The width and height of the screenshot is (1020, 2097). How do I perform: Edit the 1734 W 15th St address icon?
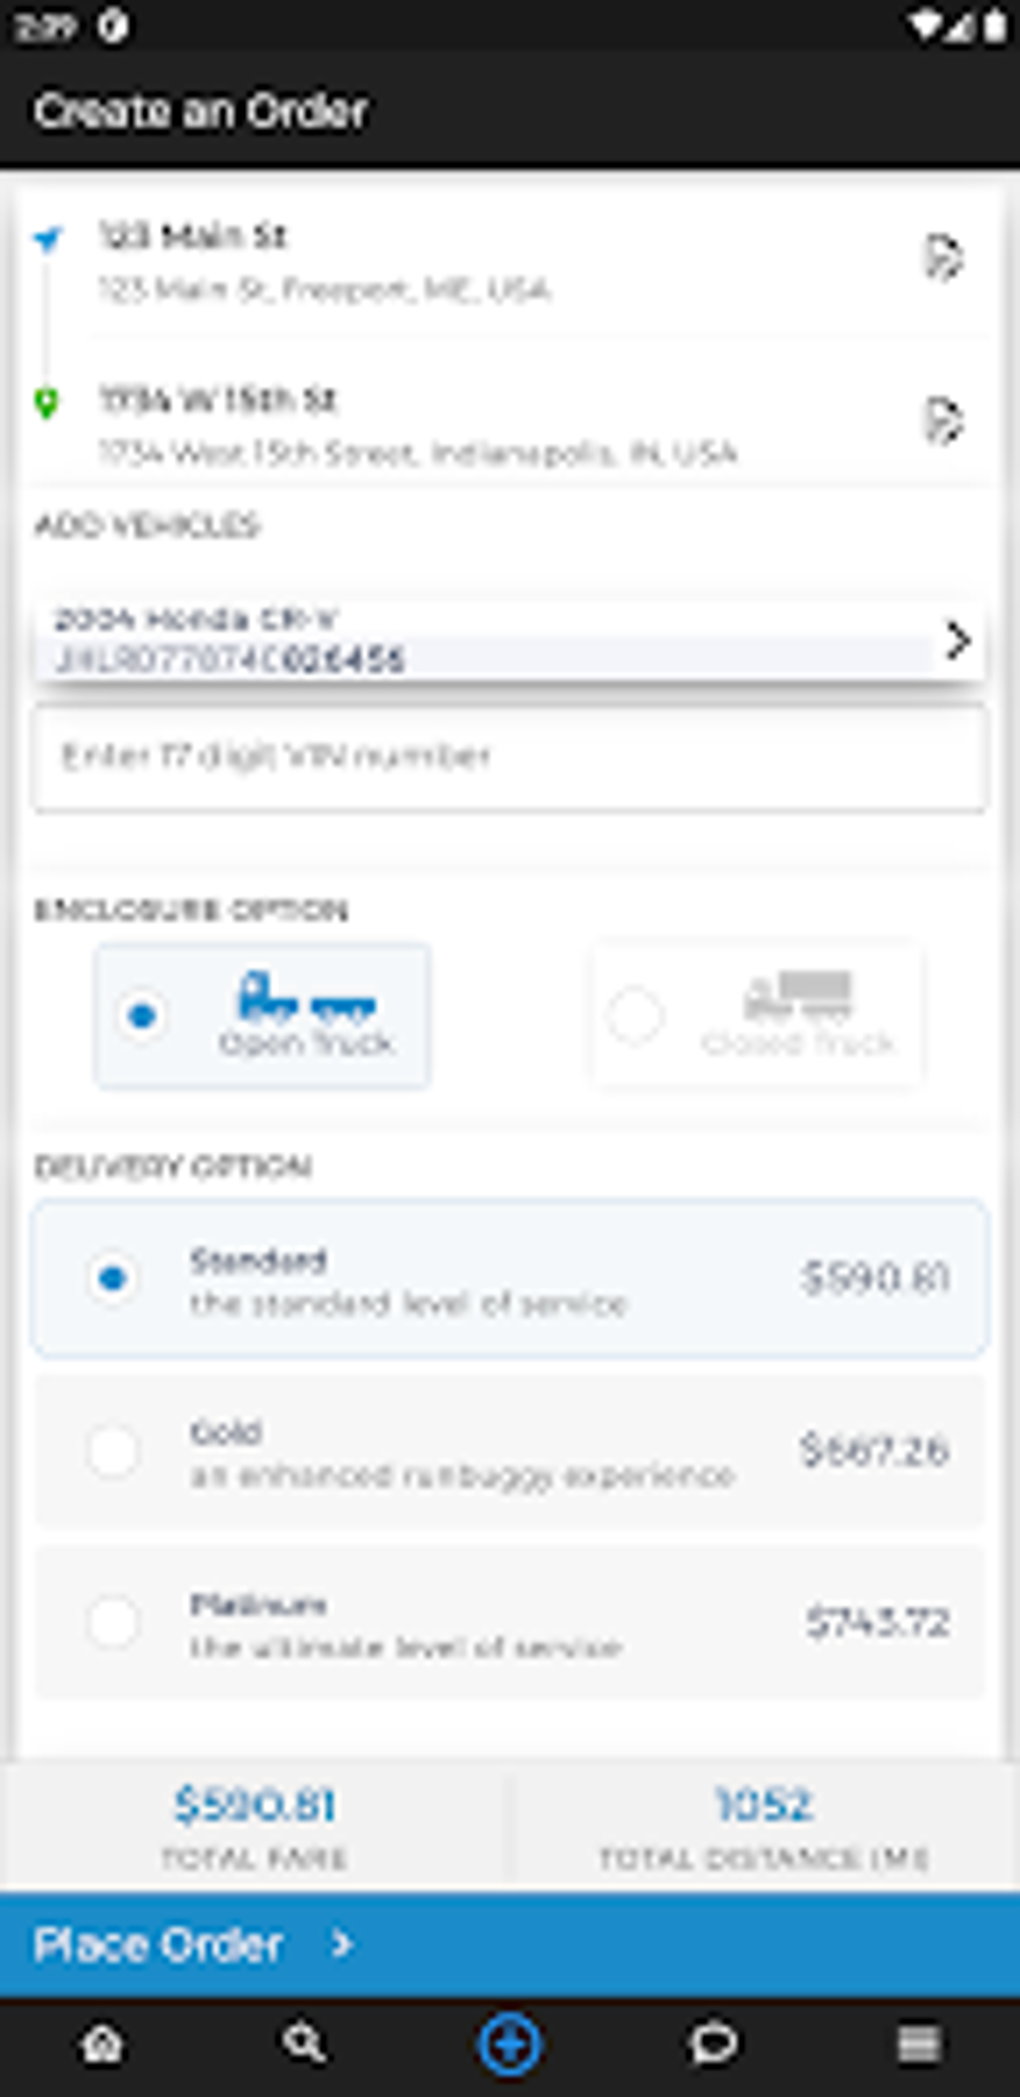point(942,421)
